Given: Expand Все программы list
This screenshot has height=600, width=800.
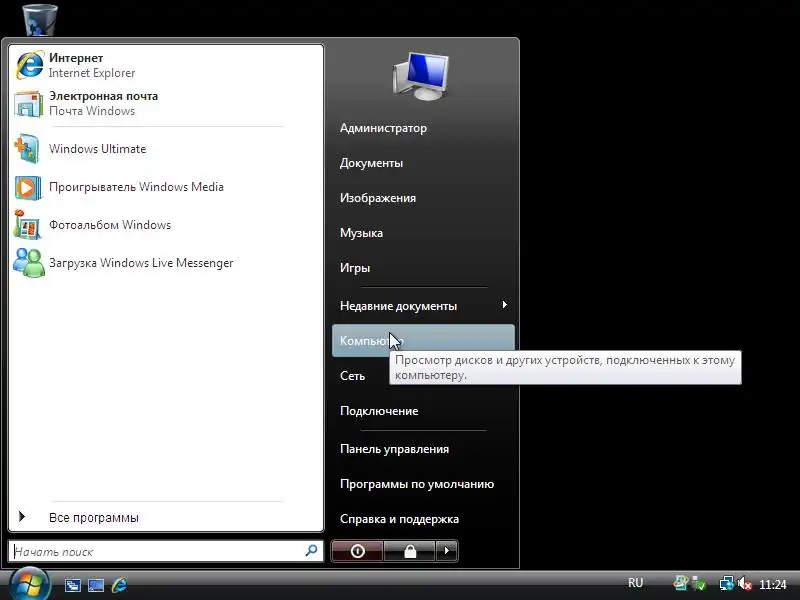Looking at the screenshot, I should [166, 517].
